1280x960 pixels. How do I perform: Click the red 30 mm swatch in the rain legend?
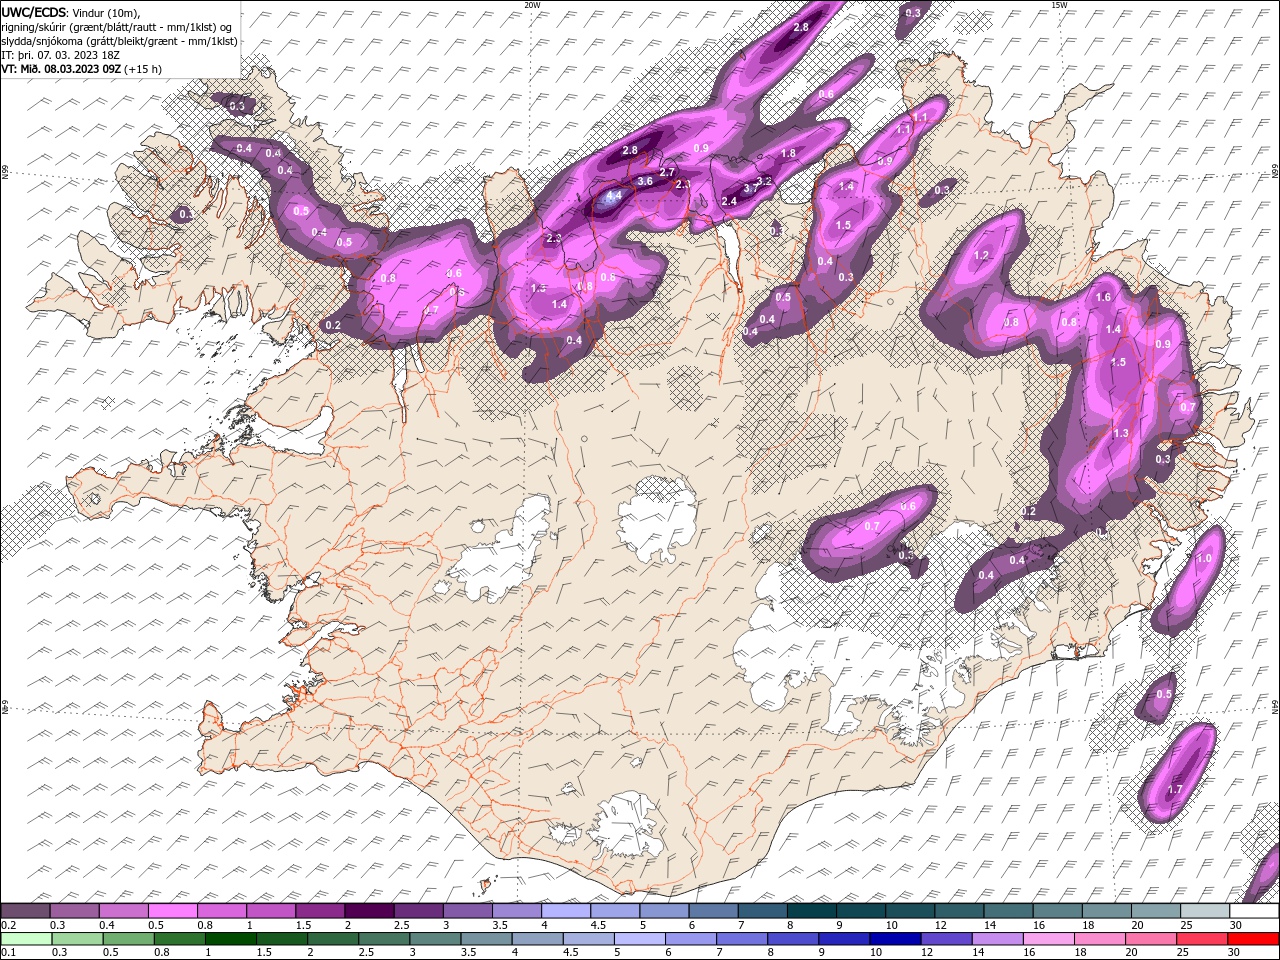1253,939
